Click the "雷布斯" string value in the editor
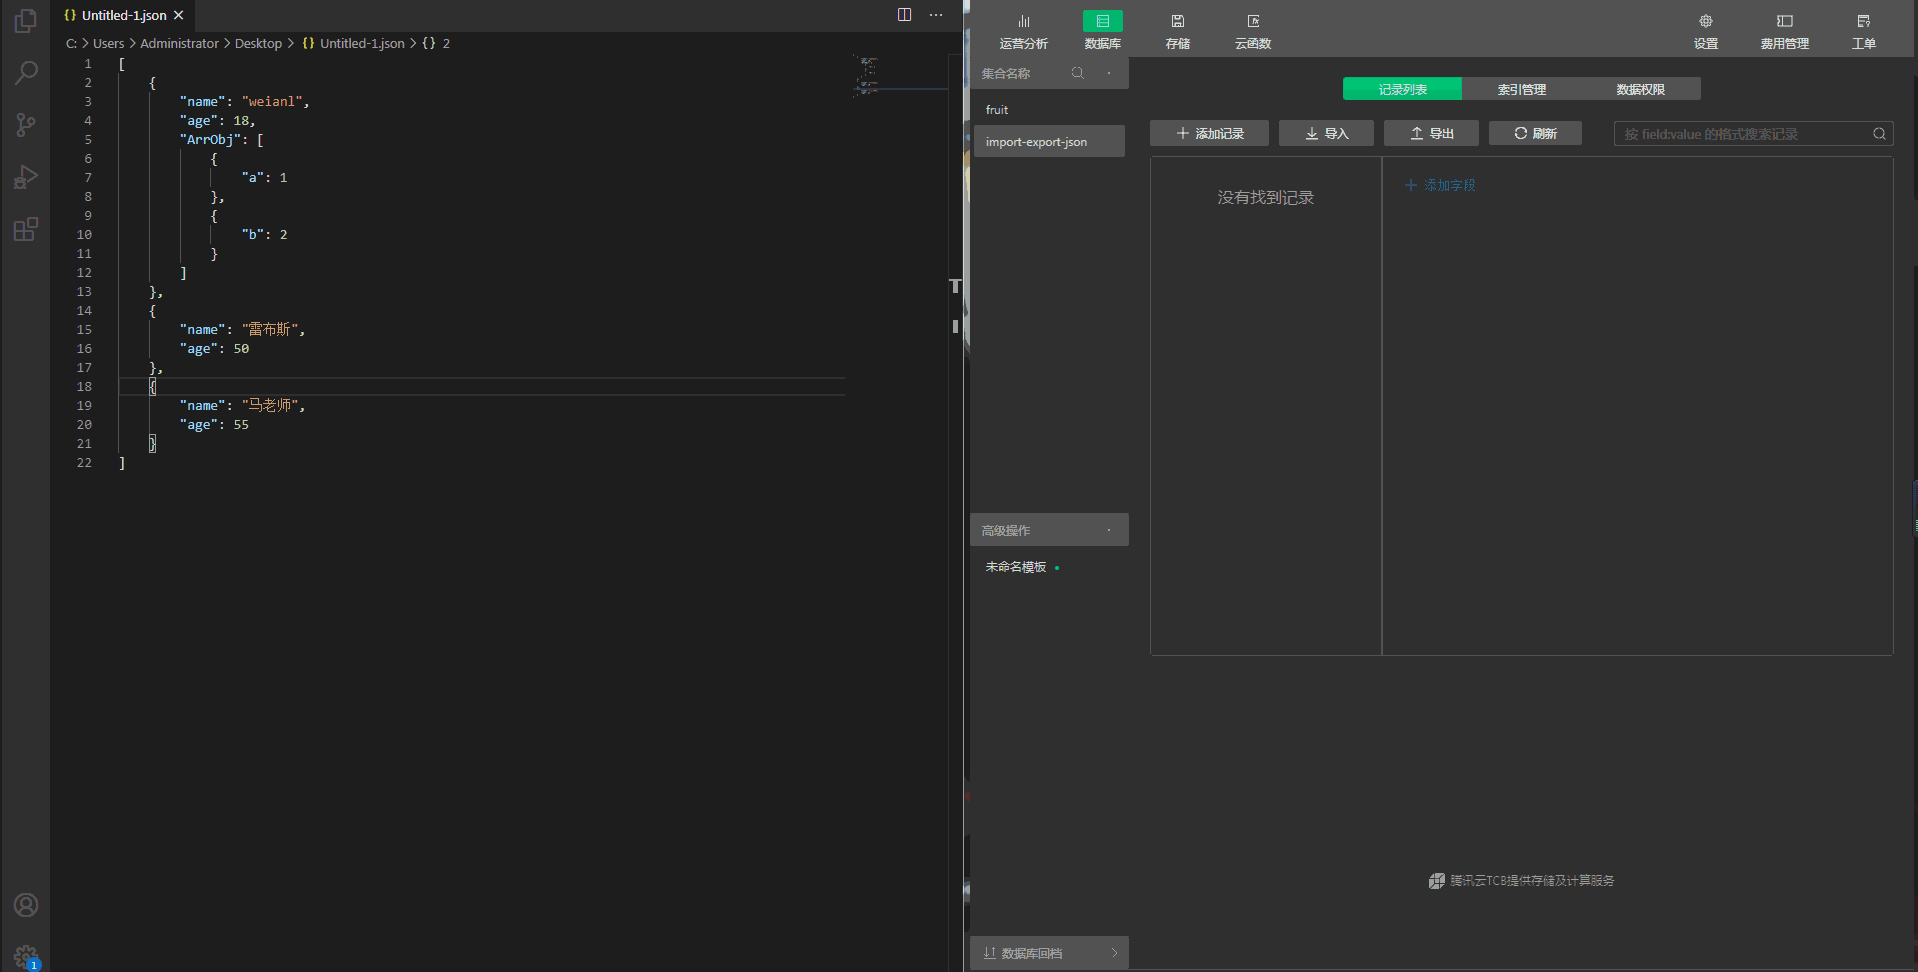Viewport: 1918px width, 972px height. pos(270,329)
